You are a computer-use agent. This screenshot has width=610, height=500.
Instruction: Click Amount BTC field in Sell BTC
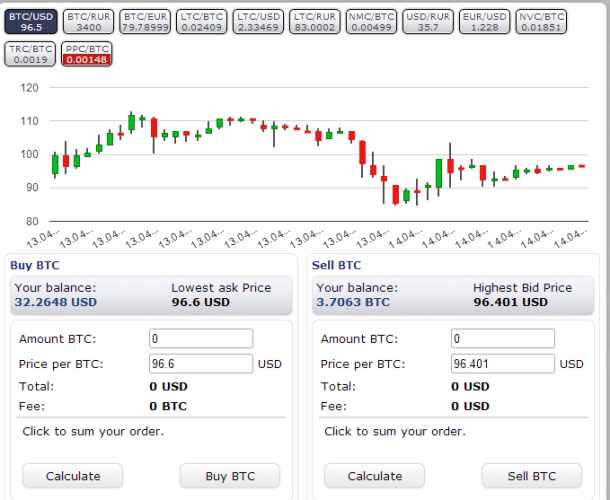(x=503, y=339)
